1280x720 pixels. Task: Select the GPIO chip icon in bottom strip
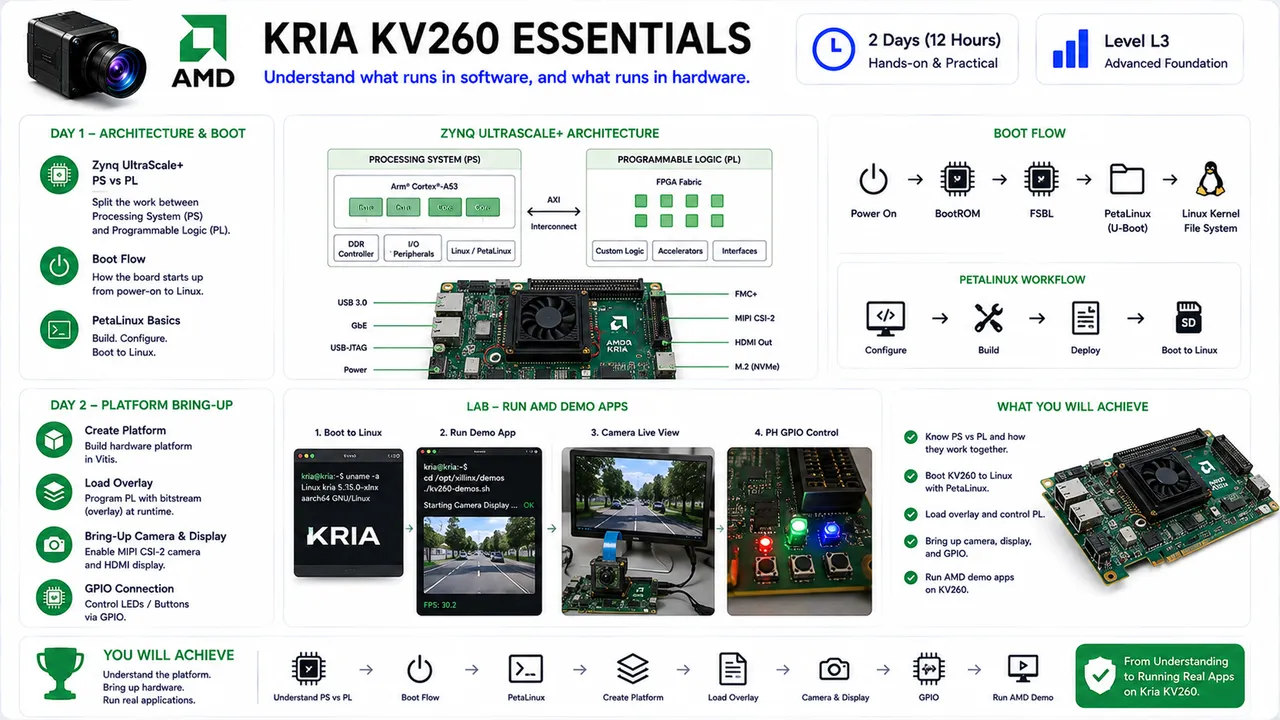tap(929, 669)
